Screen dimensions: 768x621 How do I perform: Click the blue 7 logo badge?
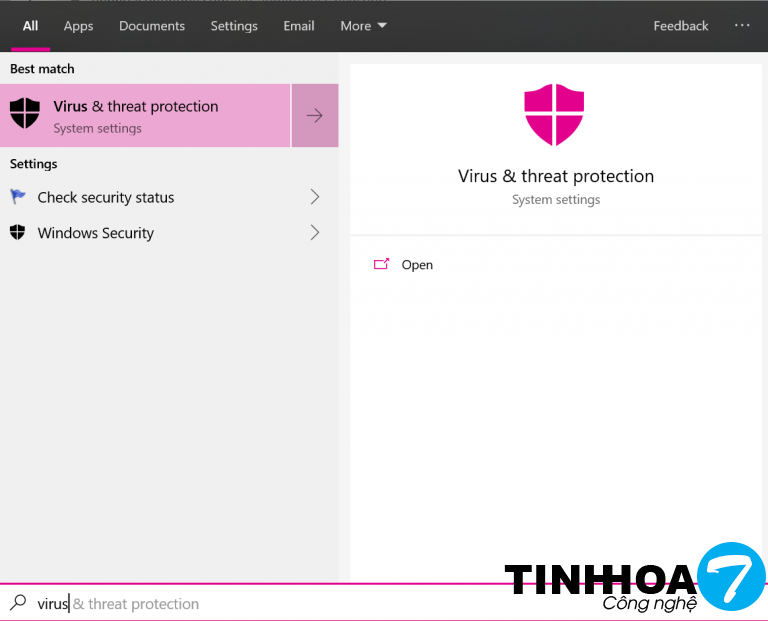[731, 576]
